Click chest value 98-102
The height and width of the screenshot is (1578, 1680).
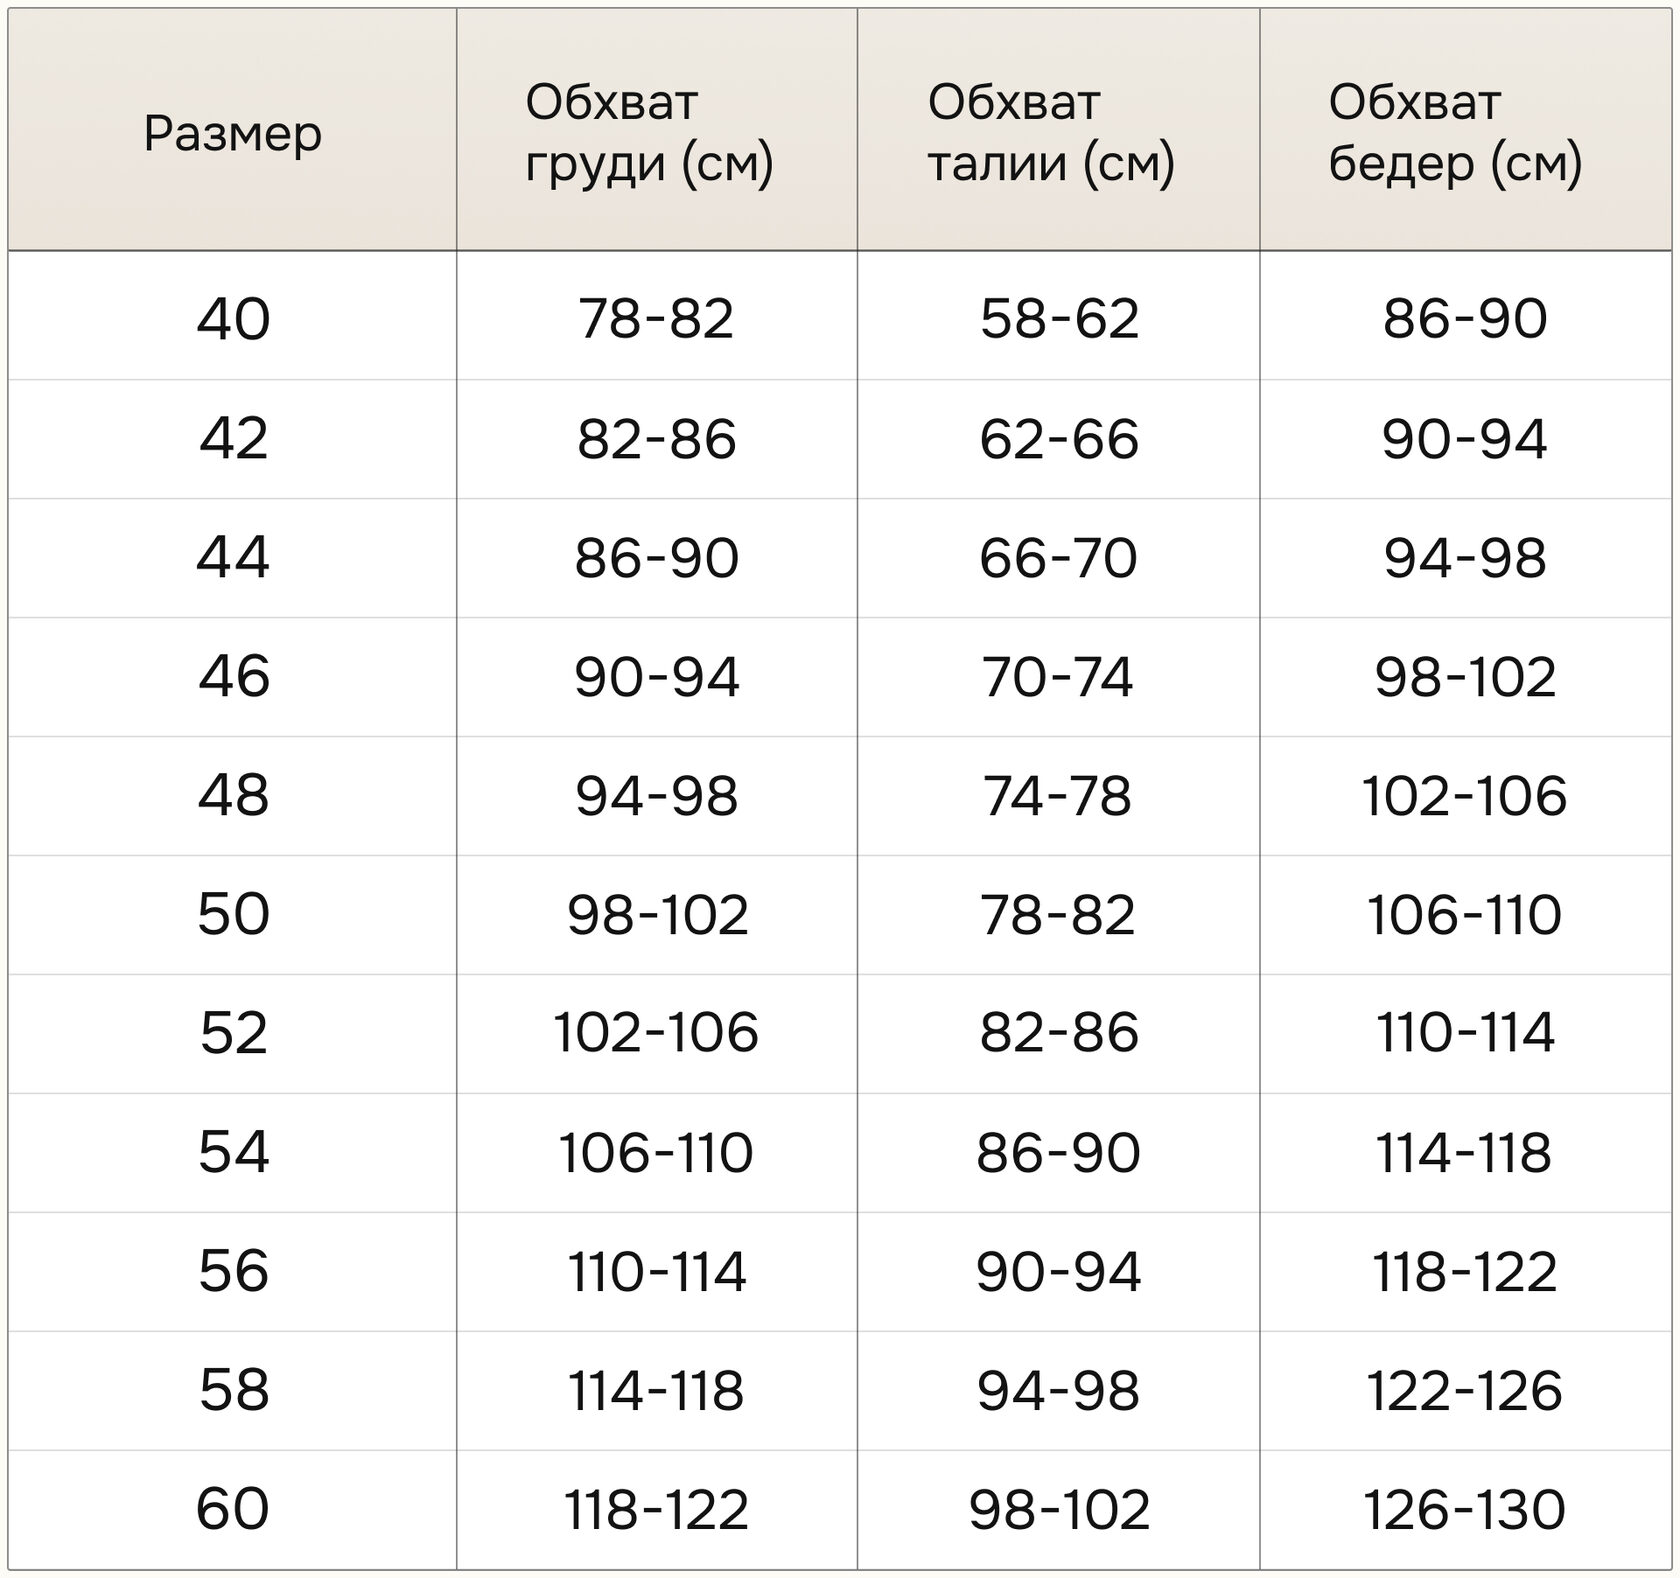657,914
